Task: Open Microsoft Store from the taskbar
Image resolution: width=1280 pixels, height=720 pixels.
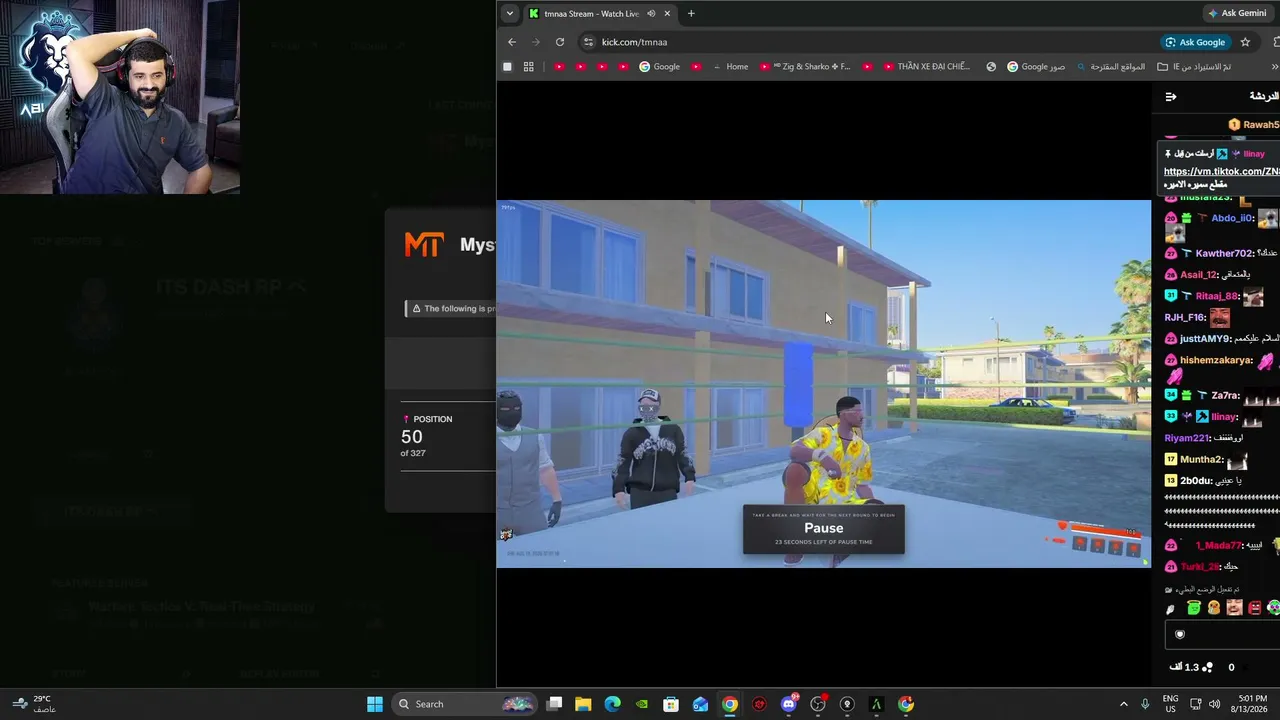Action: pos(671,704)
